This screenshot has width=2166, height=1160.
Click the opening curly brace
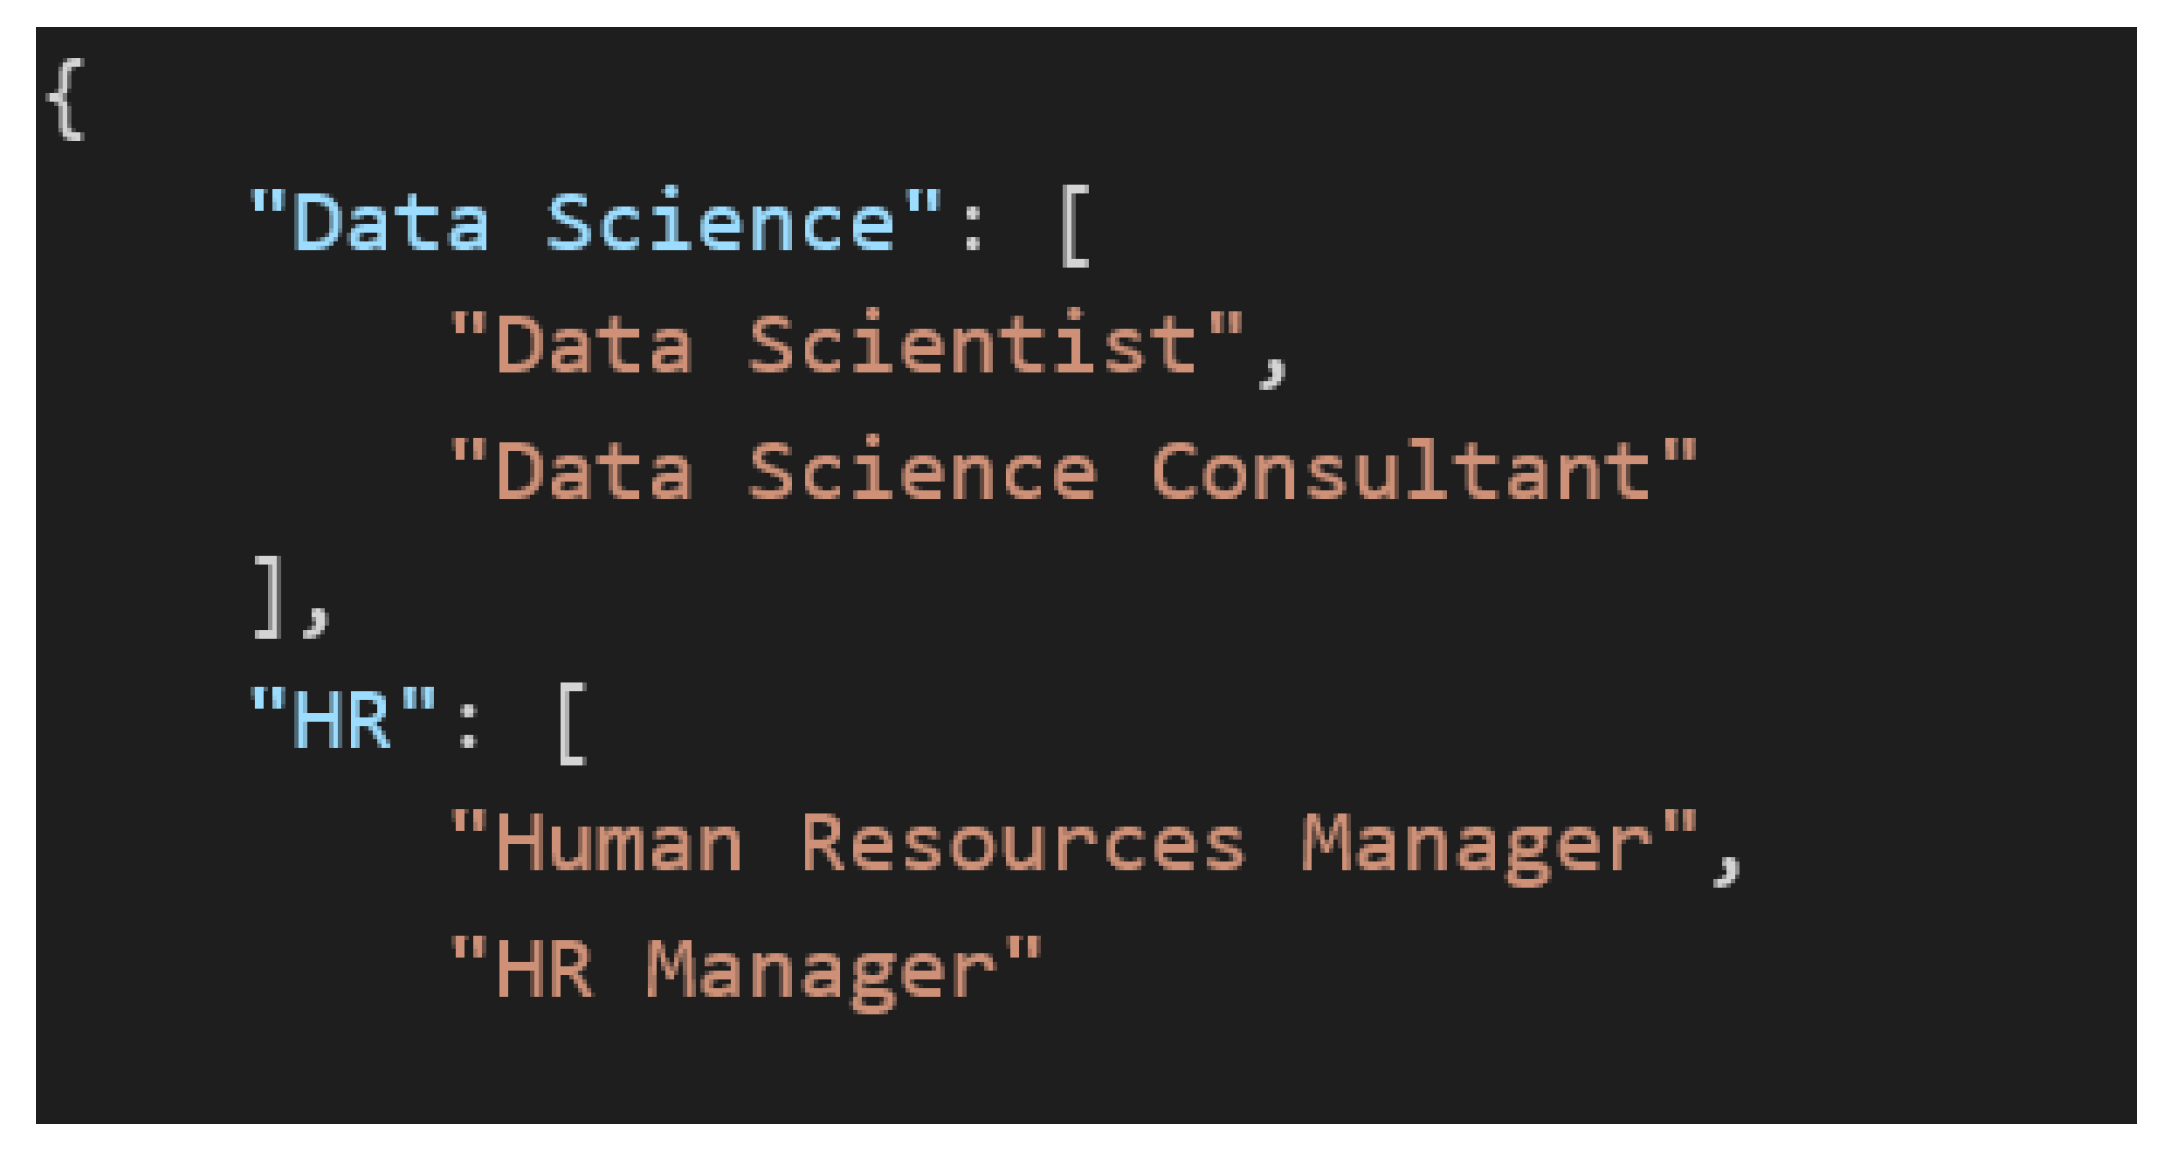pyautogui.click(x=66, y=100)
